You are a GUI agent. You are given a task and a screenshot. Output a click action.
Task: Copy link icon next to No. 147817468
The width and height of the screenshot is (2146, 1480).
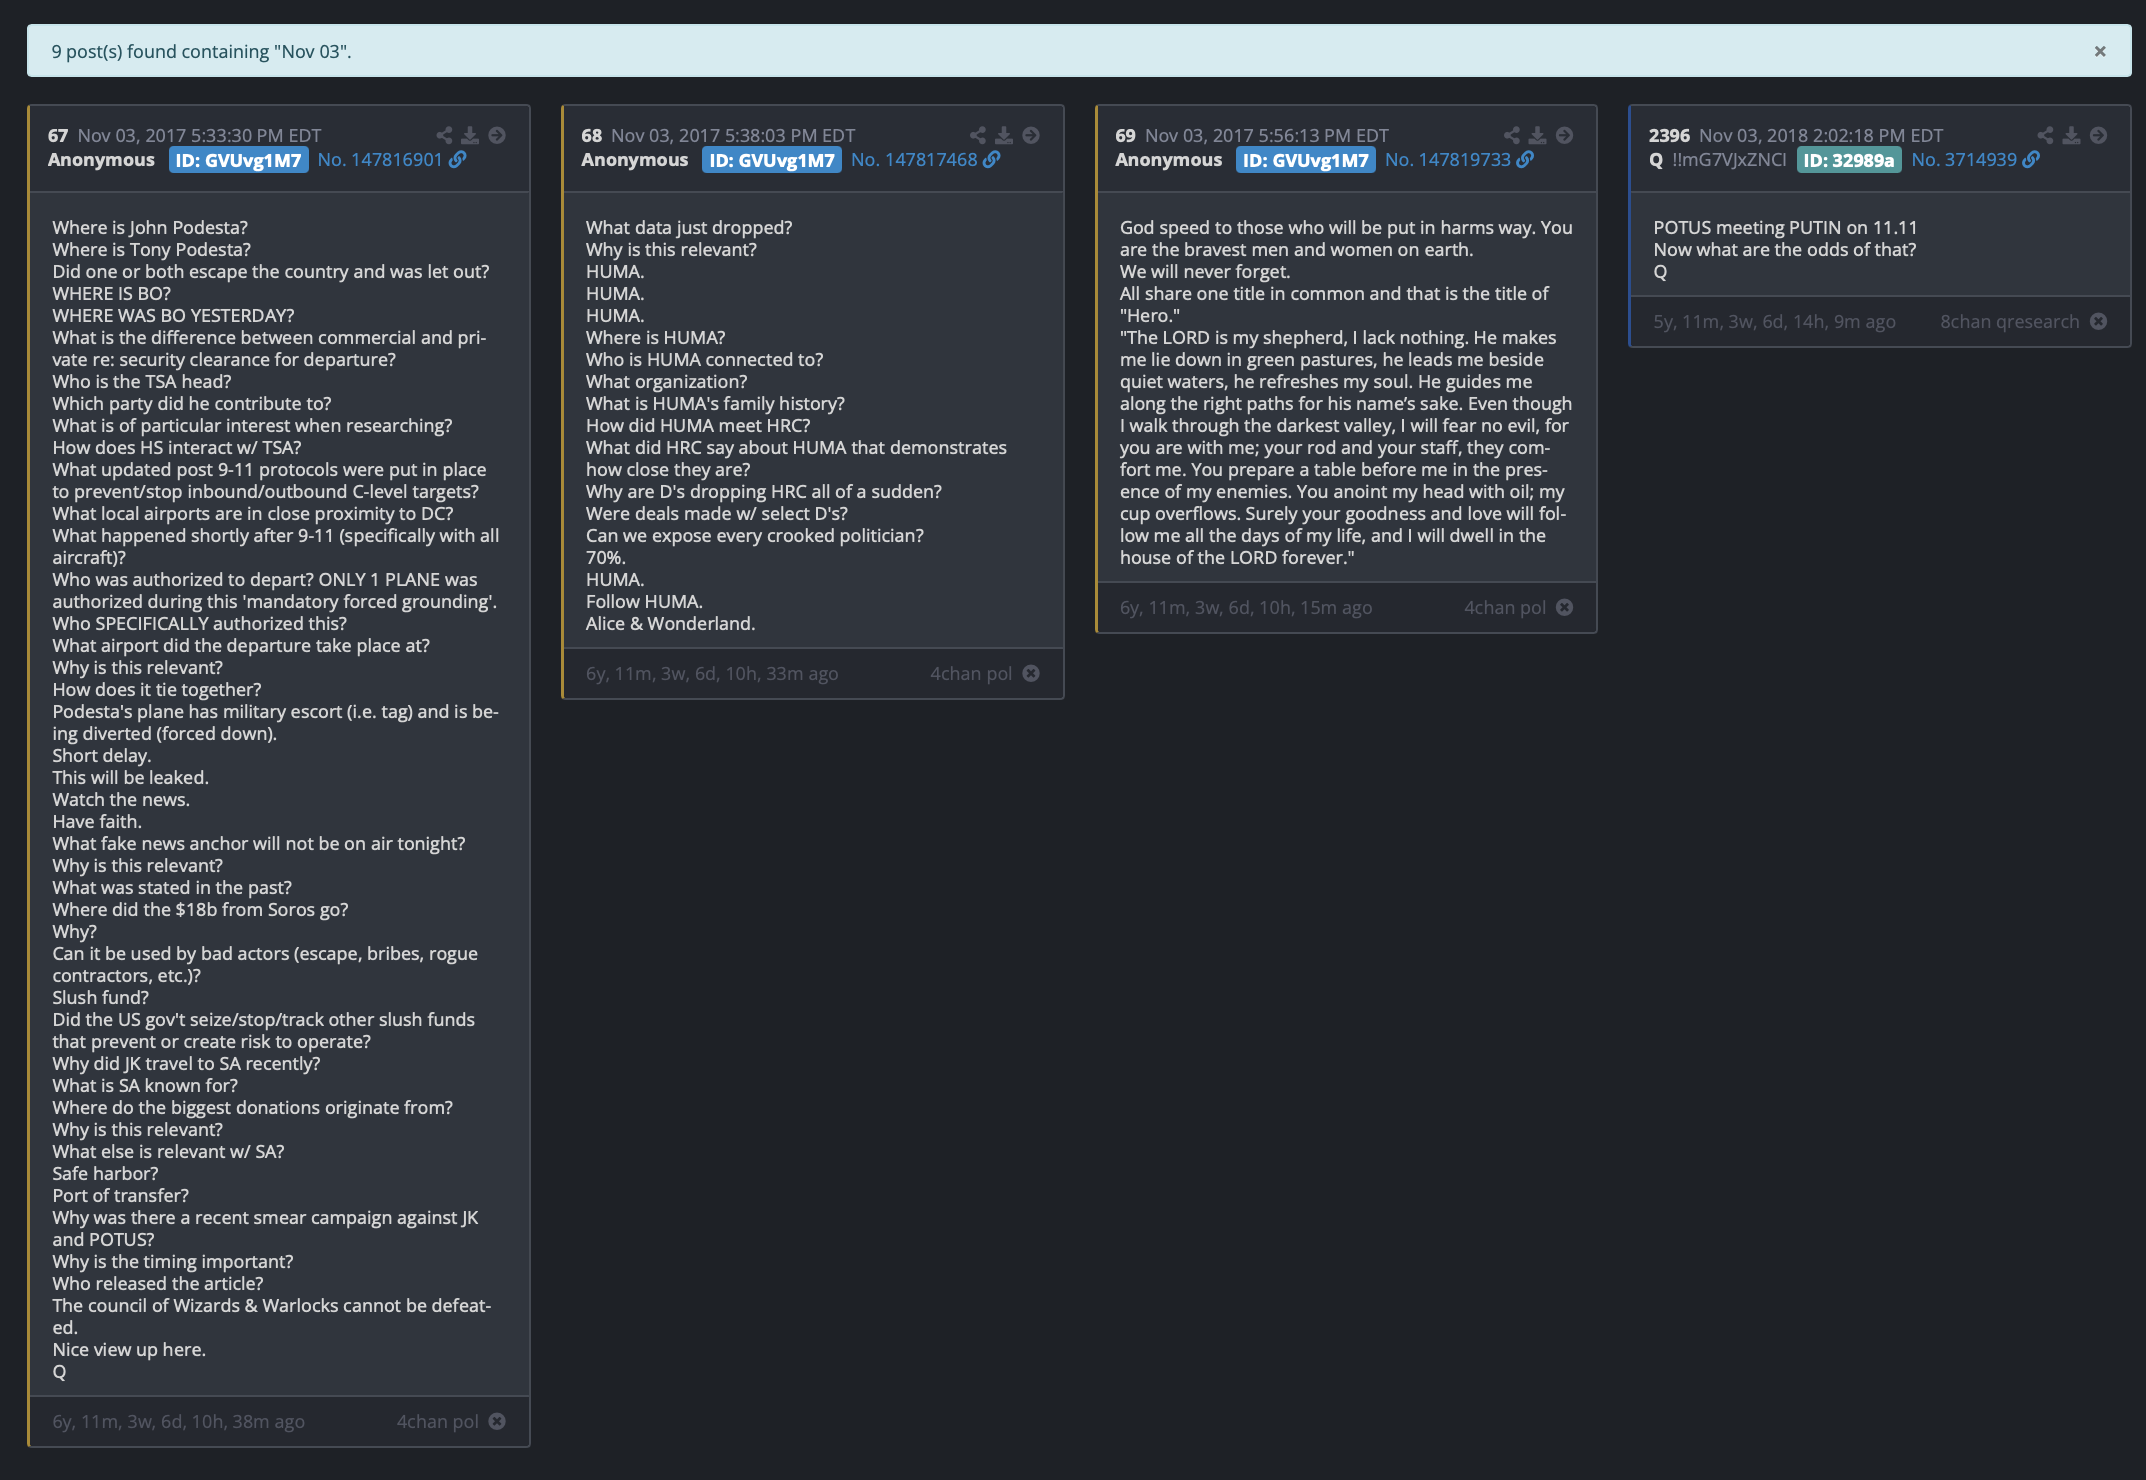point(991,160)
